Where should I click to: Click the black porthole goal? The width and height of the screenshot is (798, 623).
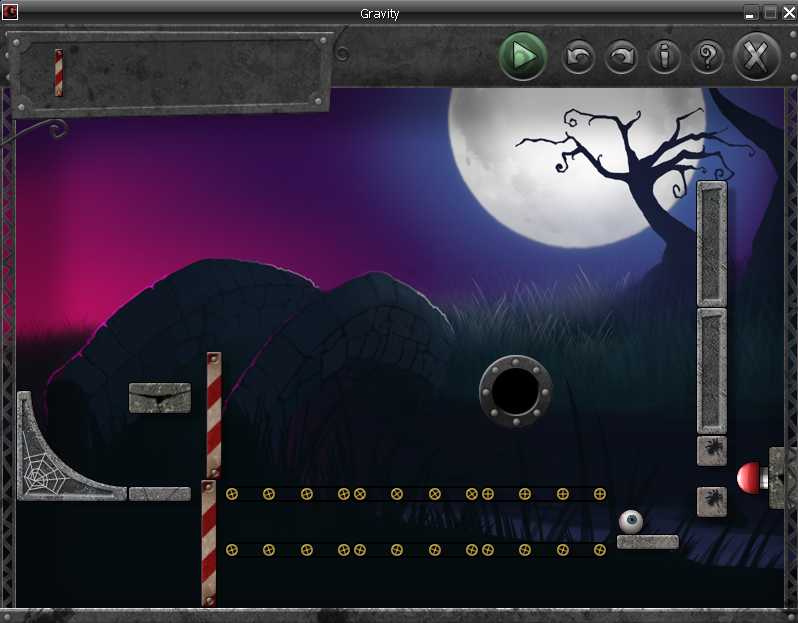point(516,391)
